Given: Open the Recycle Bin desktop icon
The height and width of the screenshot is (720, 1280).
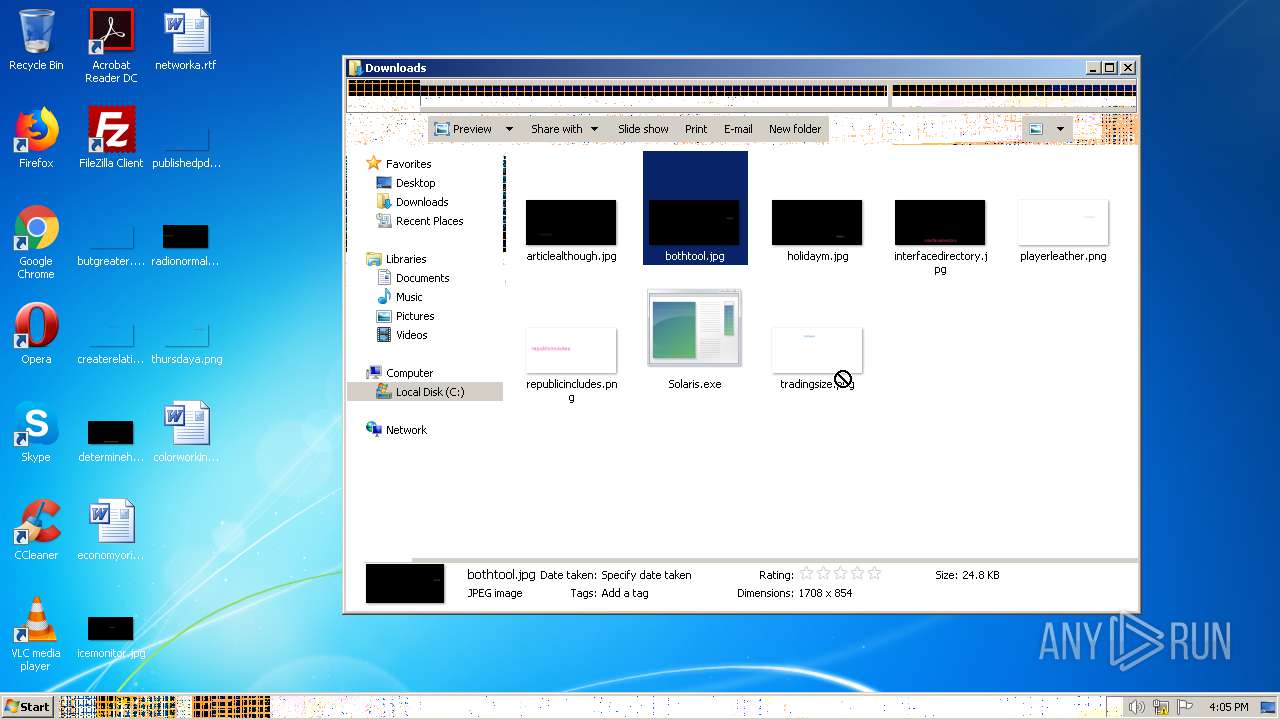Looking at the screenshot, I should coord(36,41).
